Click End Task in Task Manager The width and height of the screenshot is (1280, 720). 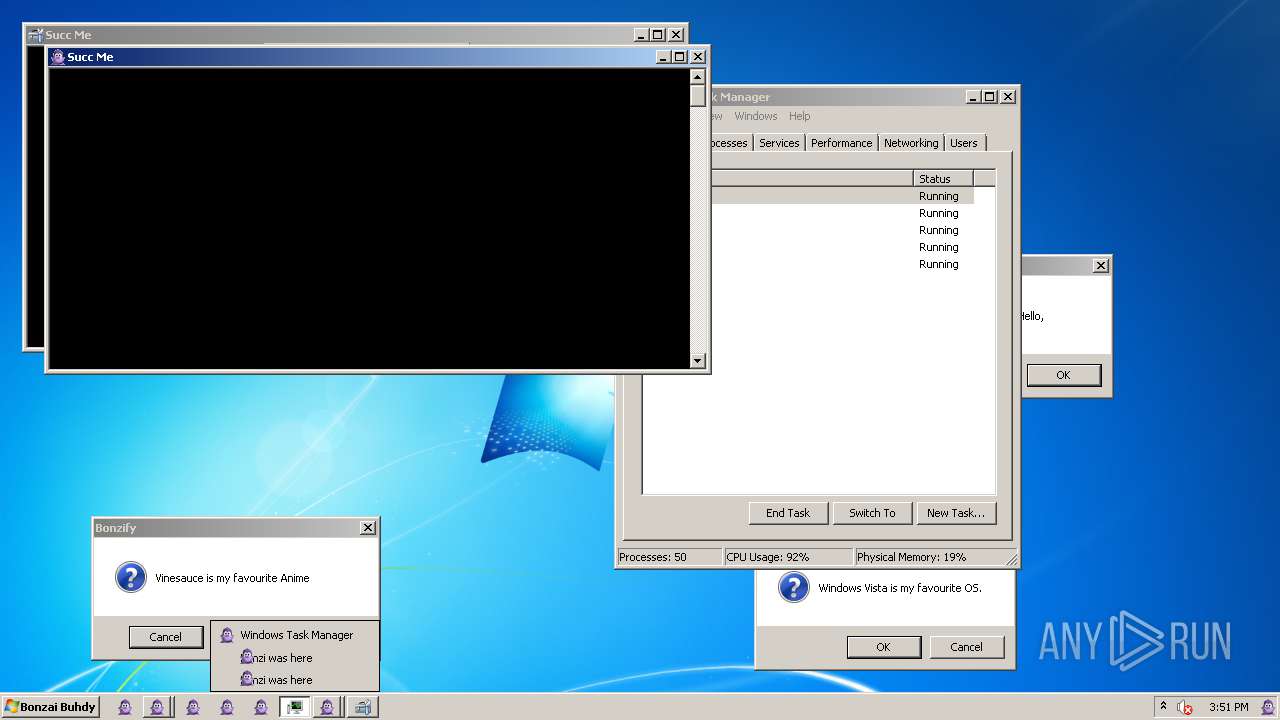(x=788, y=513)
